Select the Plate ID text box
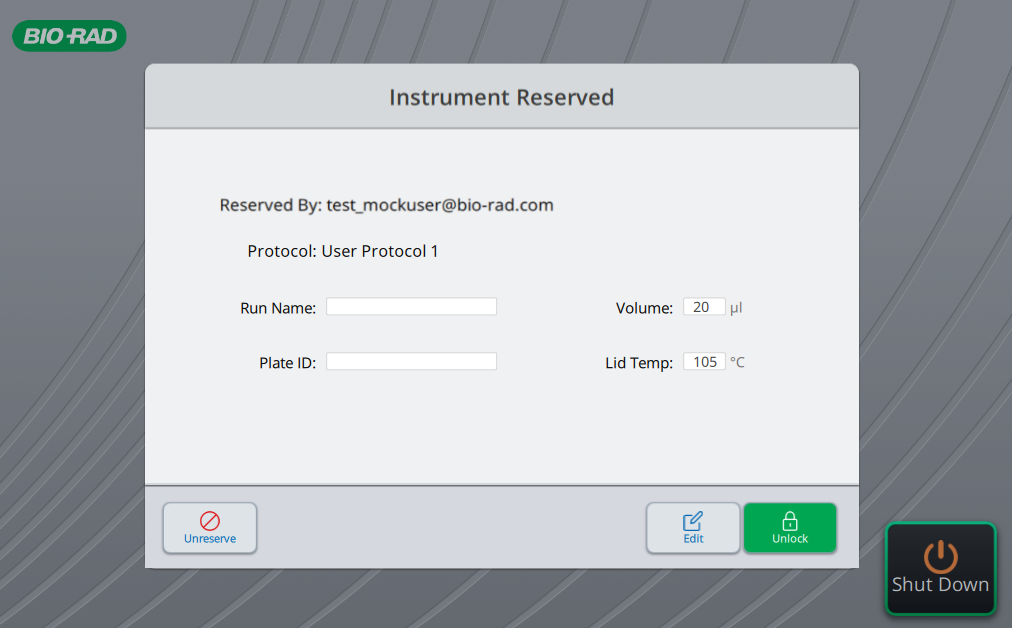 [410, 360]
